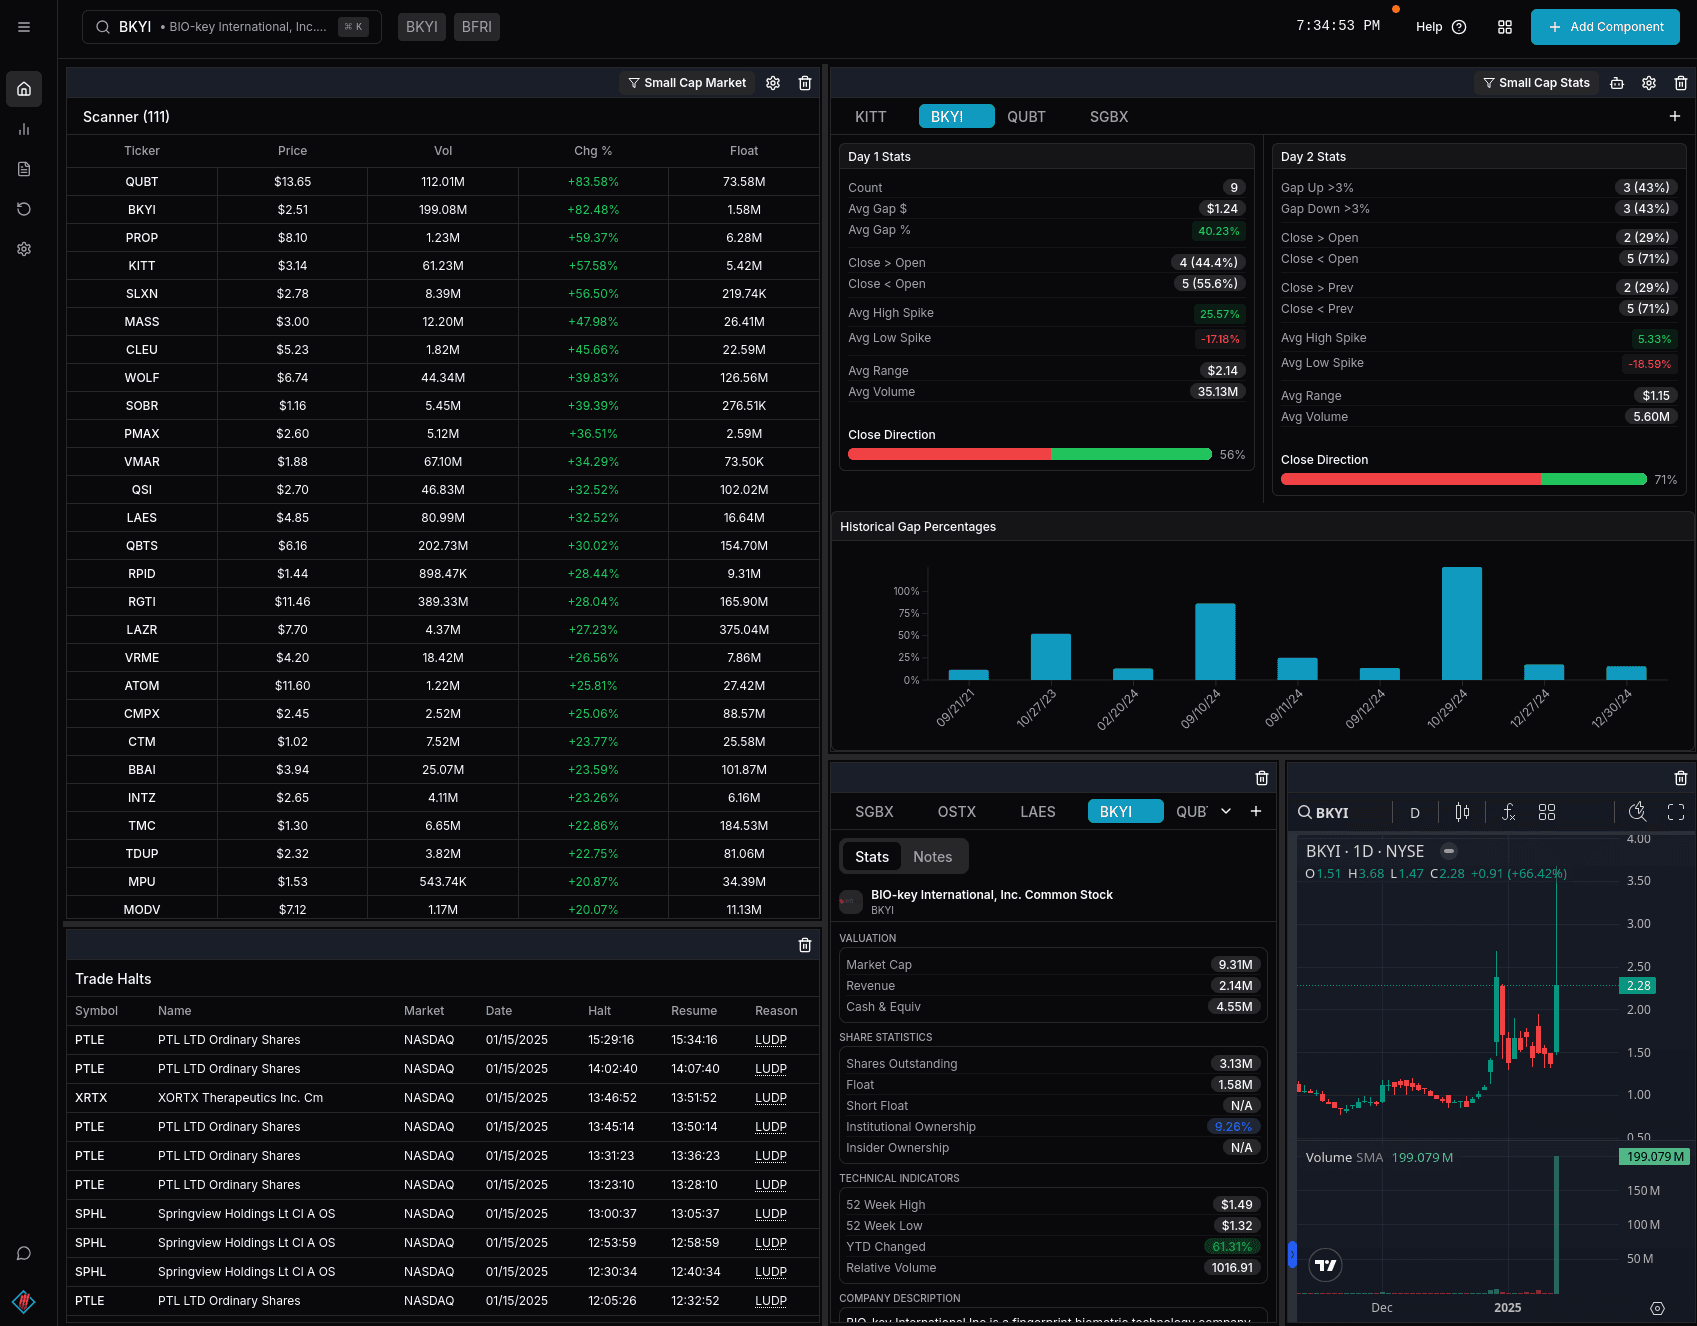
Task: Collapse the BKYI chart legend
Action: tap(1449, 851)
